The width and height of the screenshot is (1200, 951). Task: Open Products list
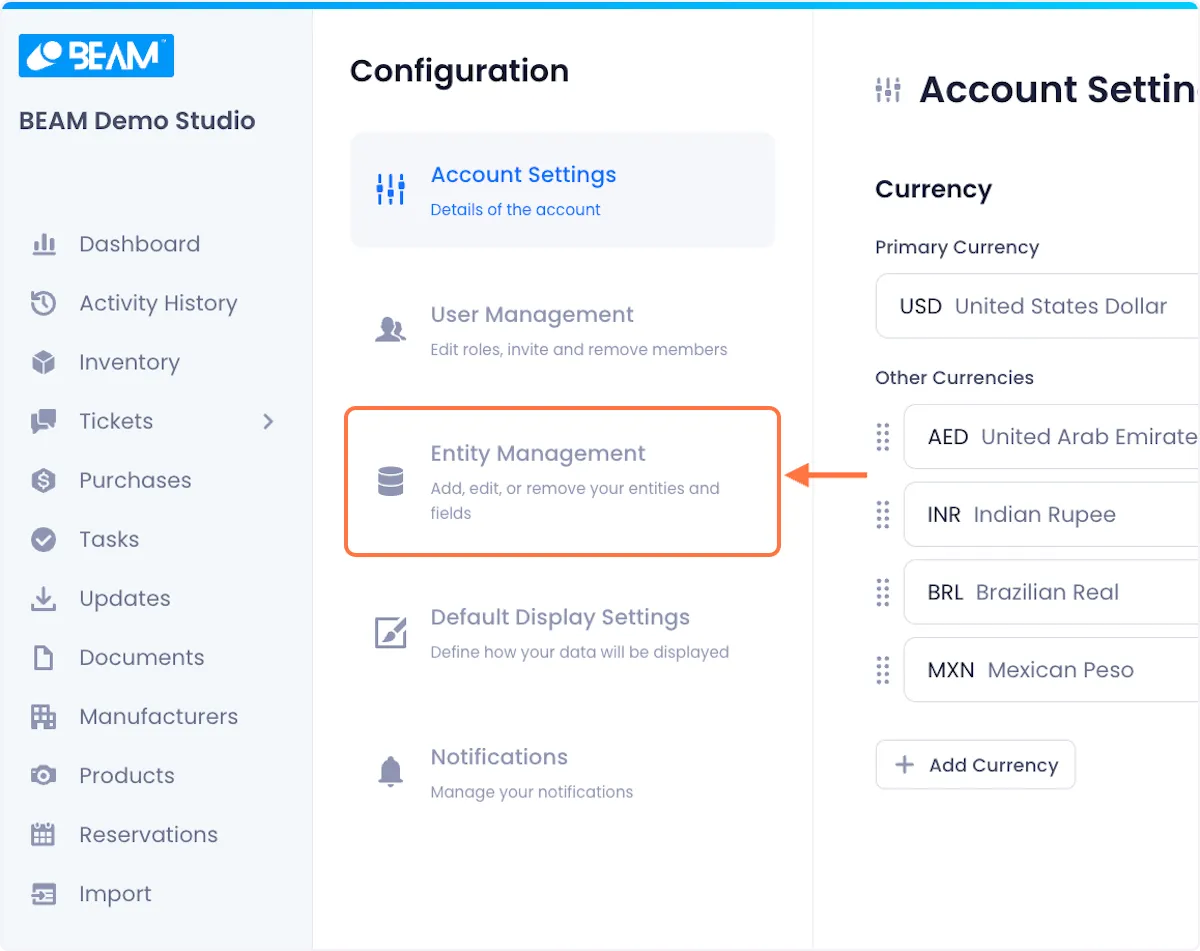click(127, 775)
